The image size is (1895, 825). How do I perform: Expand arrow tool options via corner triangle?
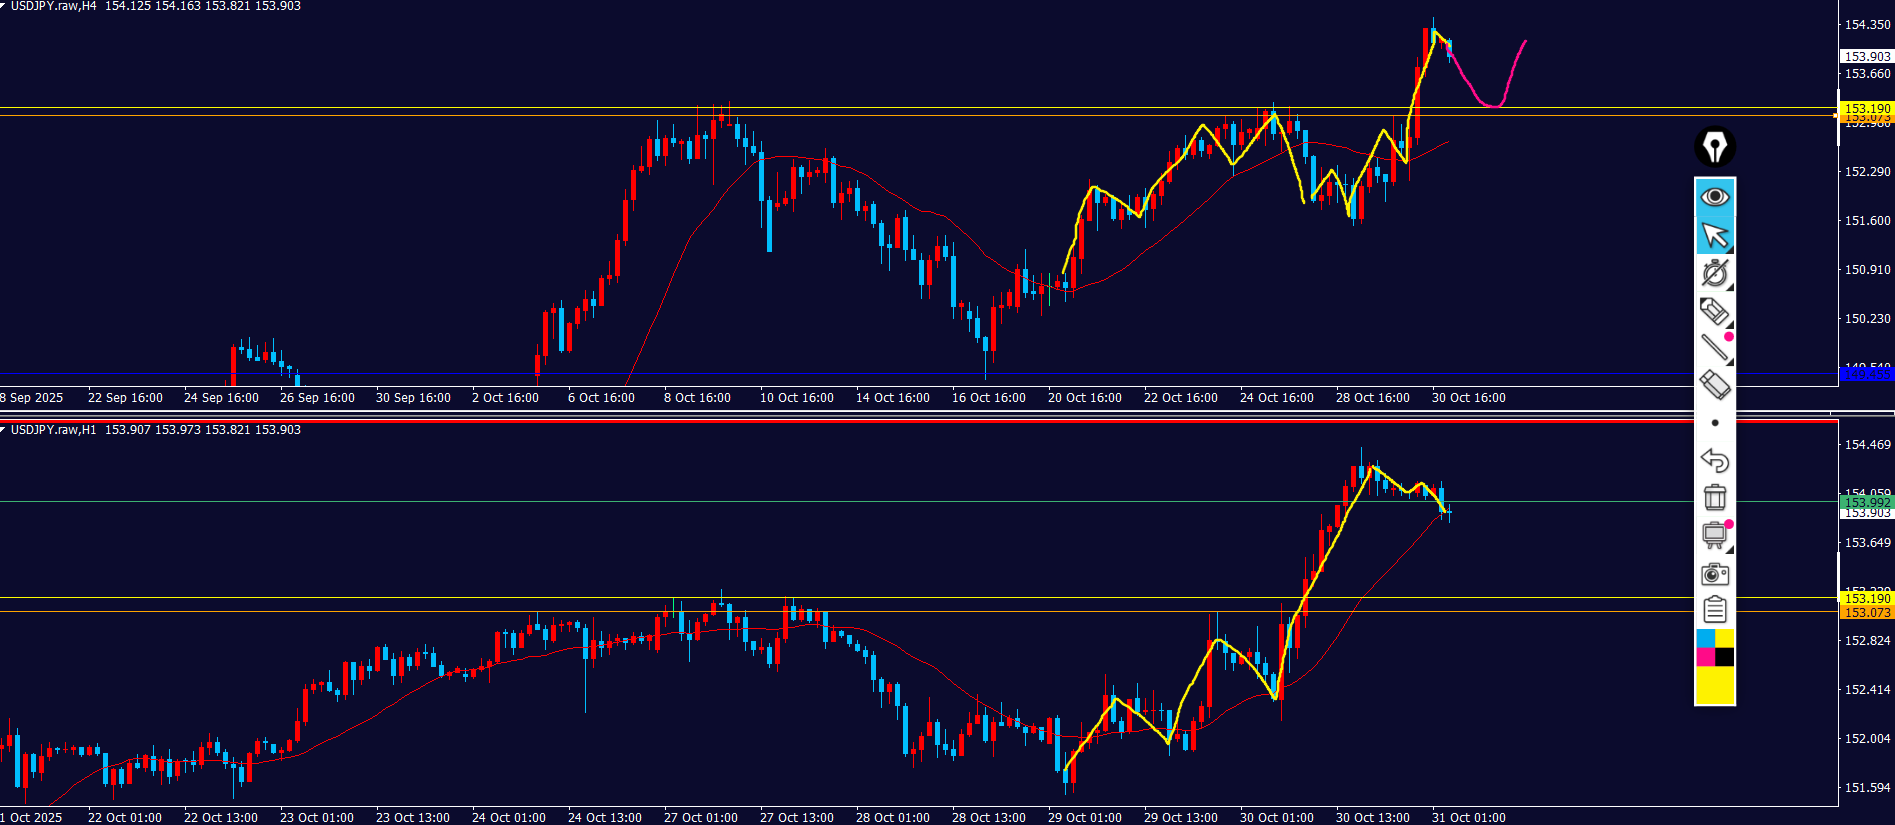[x=1730, y=250]
